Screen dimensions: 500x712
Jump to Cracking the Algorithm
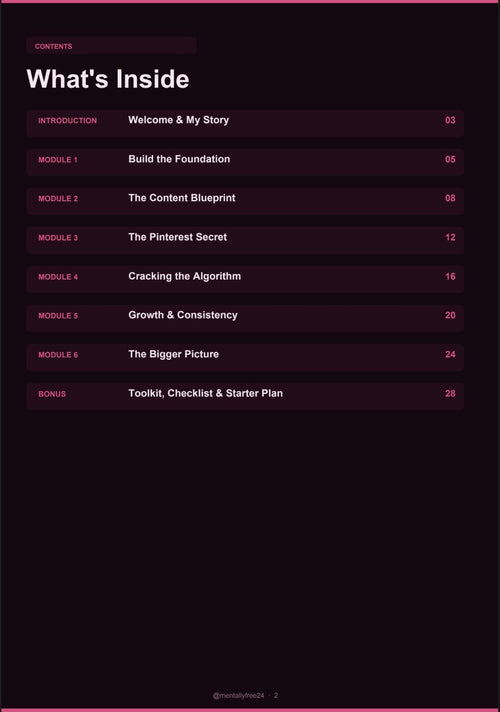[184, 277]
